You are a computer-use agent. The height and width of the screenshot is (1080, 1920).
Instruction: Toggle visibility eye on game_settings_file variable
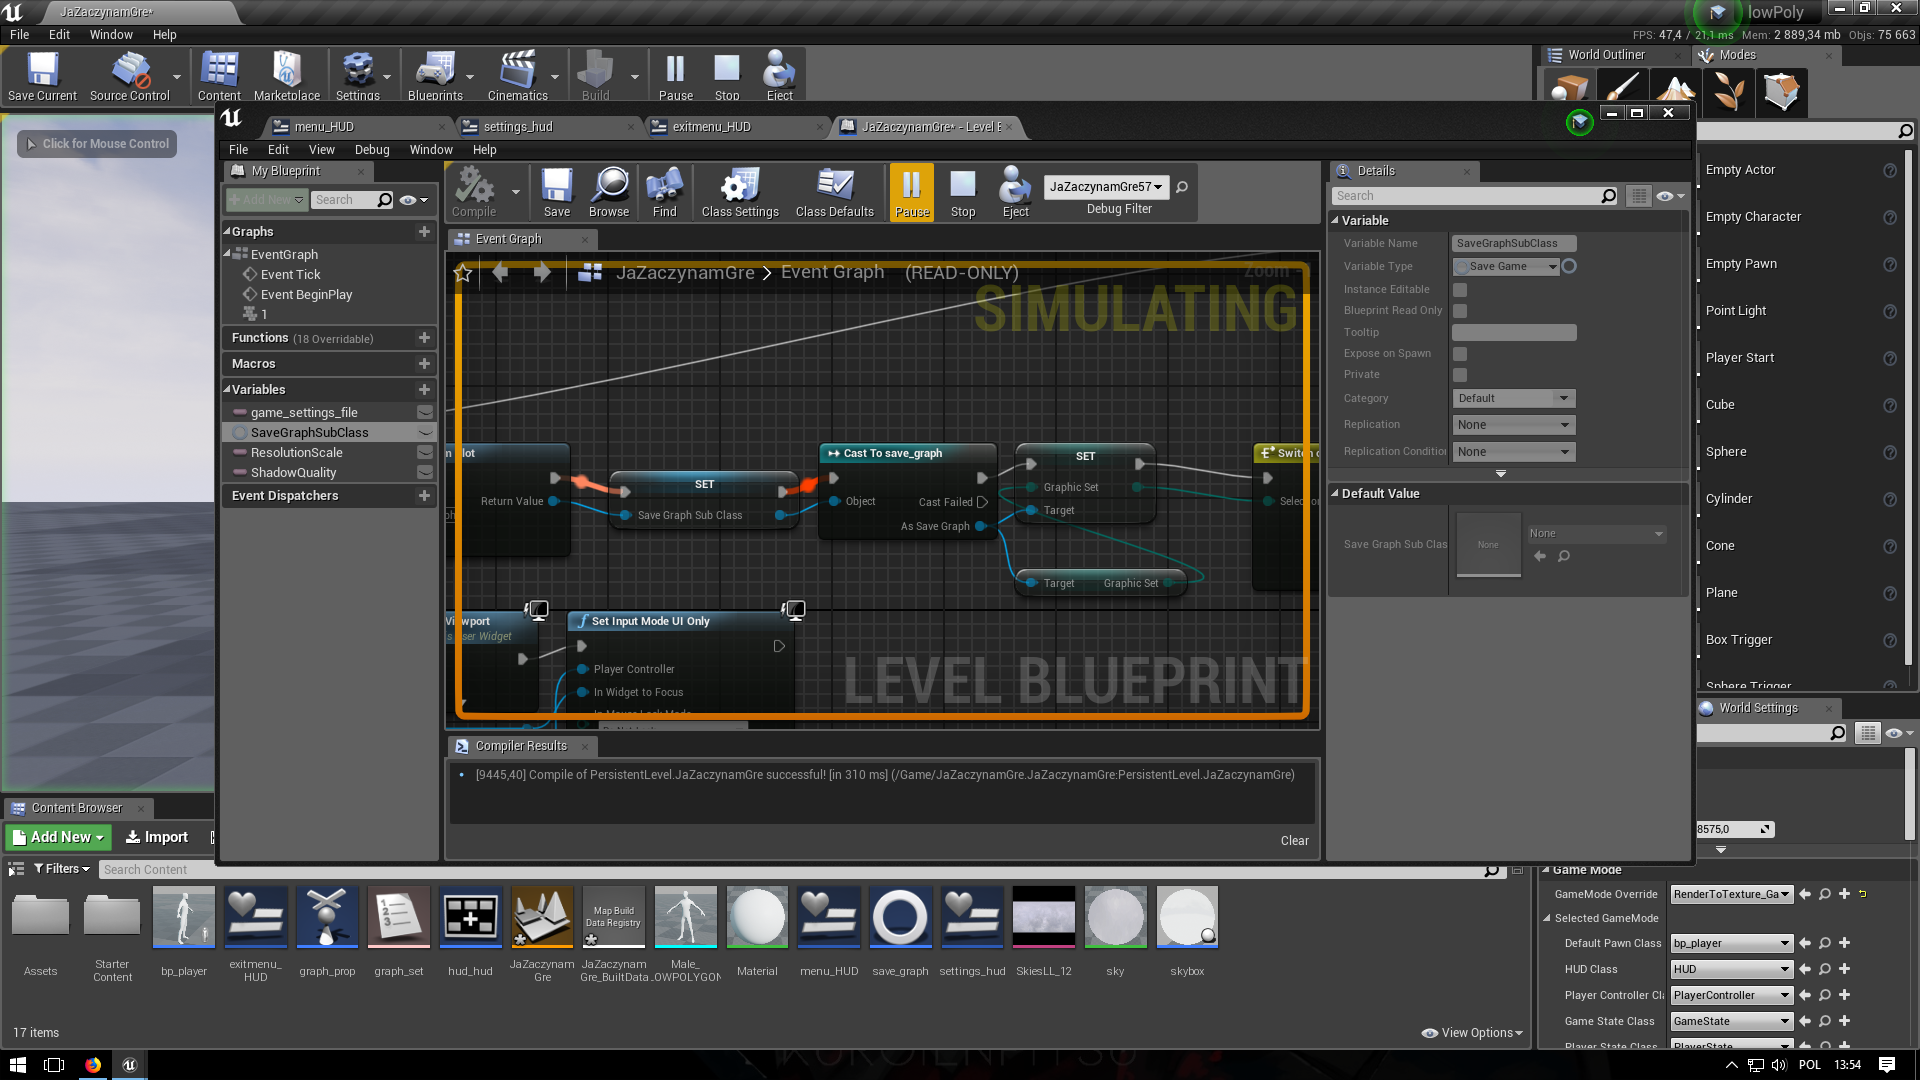click(425, 412)
